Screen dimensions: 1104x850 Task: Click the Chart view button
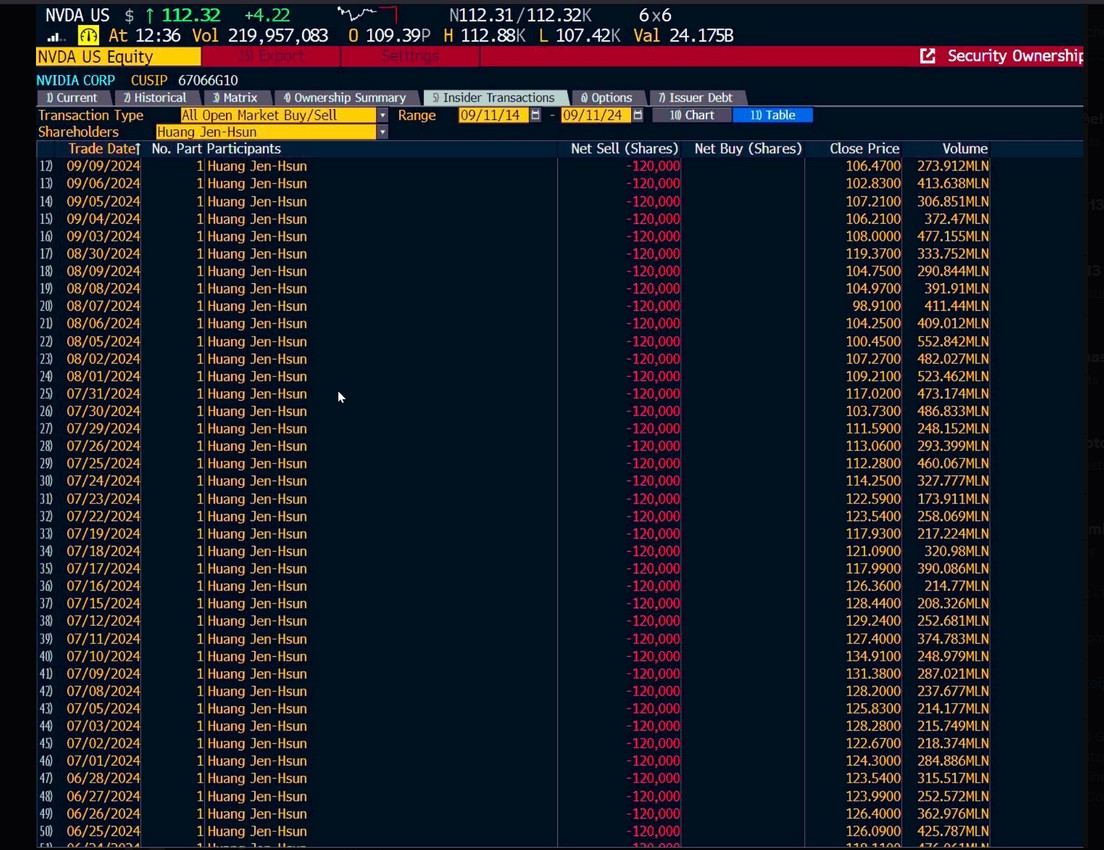[x=692, y=115]
